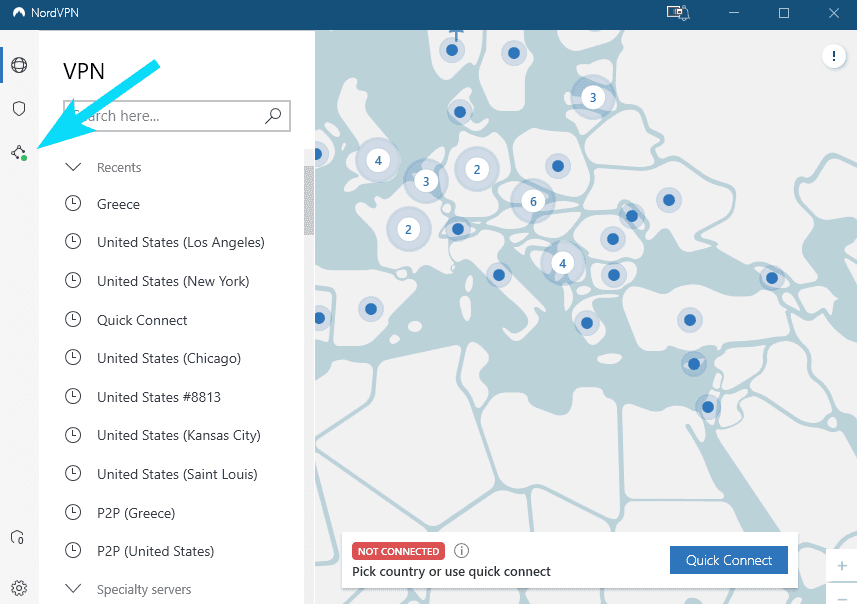Click the clock icon beside Quick Connect recent
The height and width of the screenshot is (604, 857).
point(73,319)
